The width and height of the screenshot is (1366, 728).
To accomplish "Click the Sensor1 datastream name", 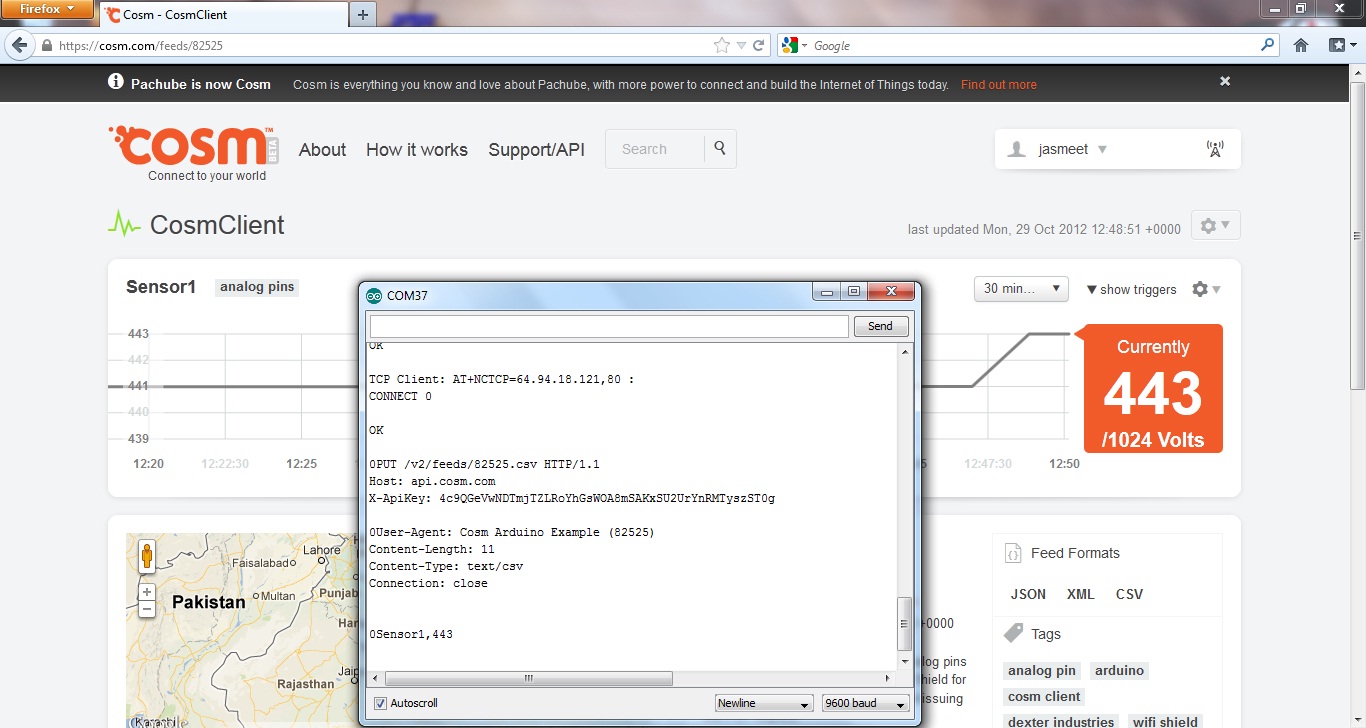I will [161, 287].
